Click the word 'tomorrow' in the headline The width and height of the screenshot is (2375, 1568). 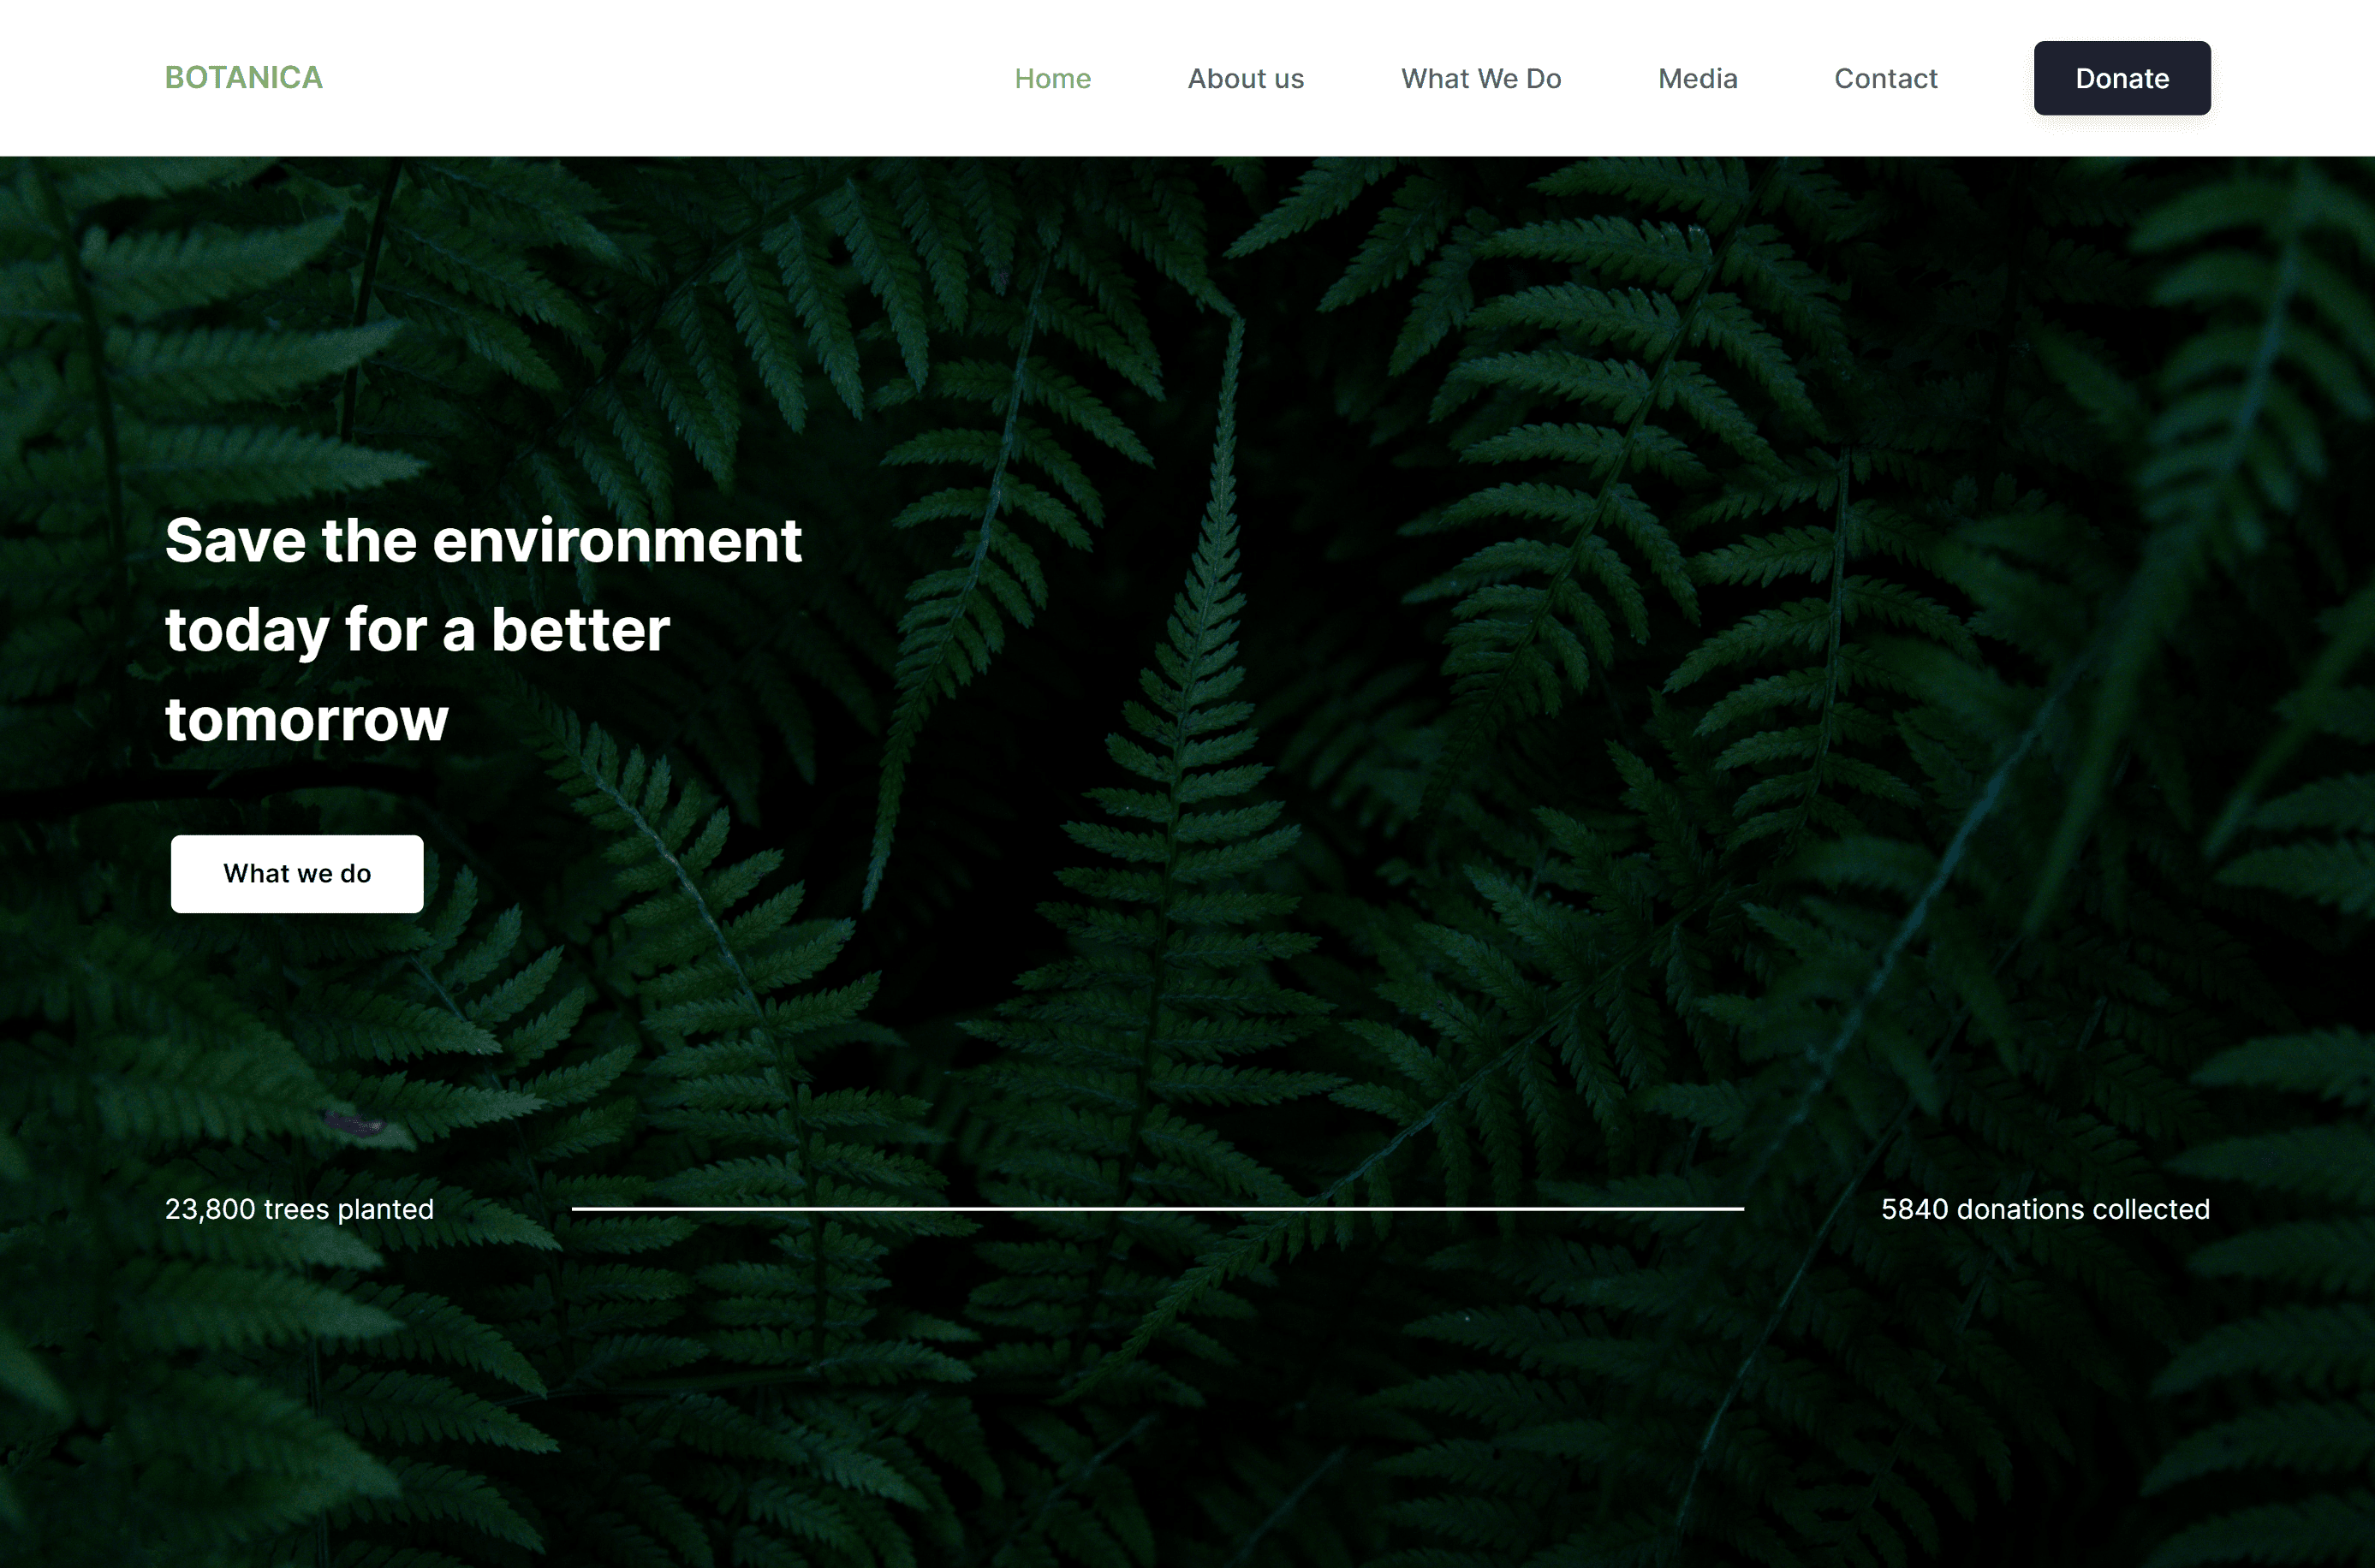pos(306,719)
